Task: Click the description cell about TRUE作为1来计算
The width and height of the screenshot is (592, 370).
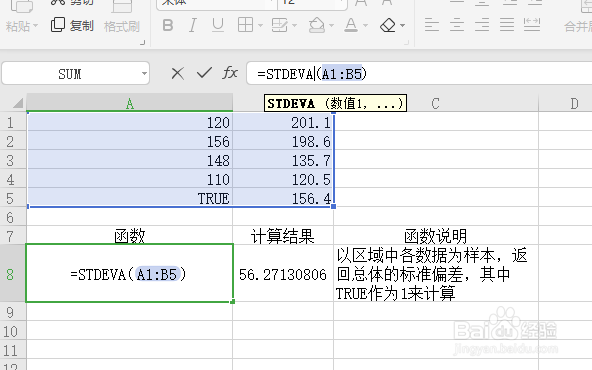Action: [x=436, y=273]
